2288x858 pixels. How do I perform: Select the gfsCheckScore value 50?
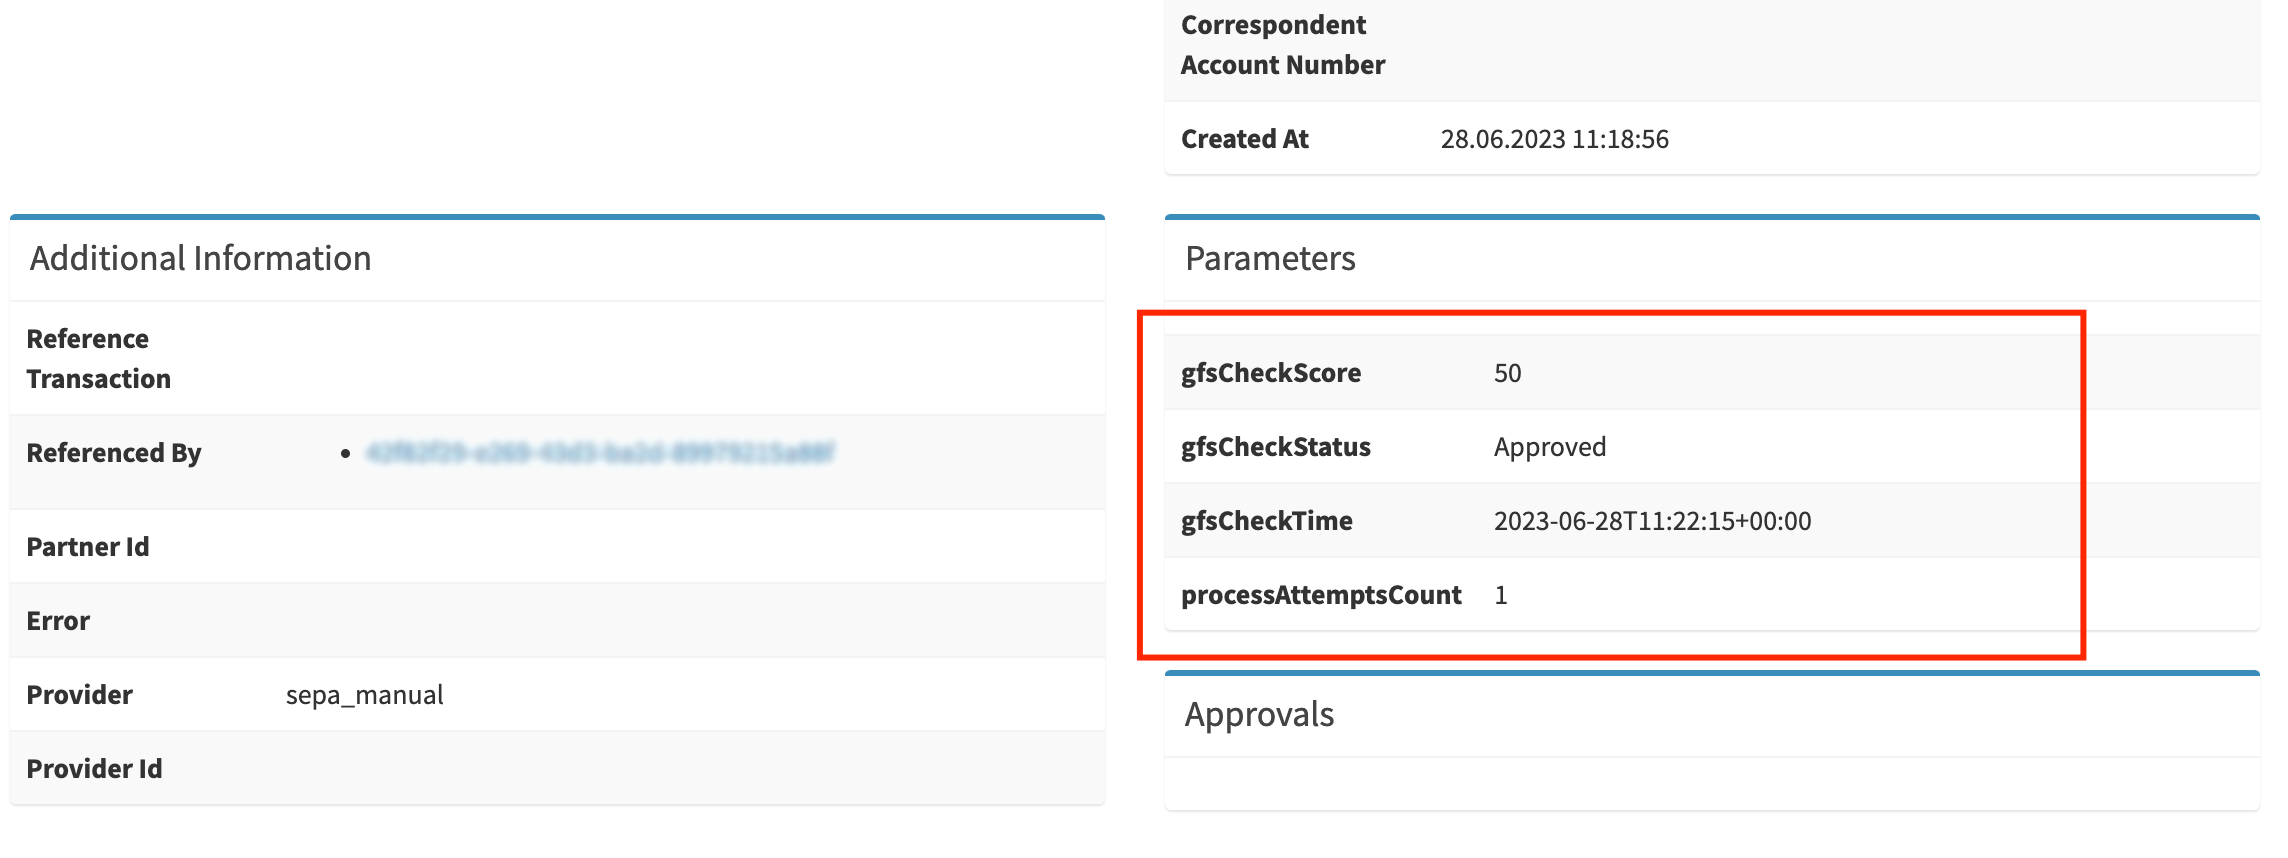(1507, 373)
